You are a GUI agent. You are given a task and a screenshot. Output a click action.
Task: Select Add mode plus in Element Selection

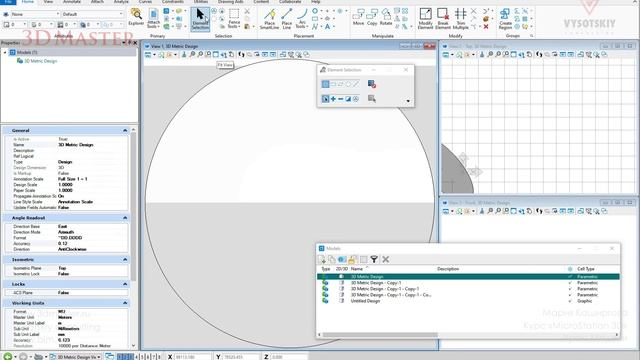tap(333, 99)
